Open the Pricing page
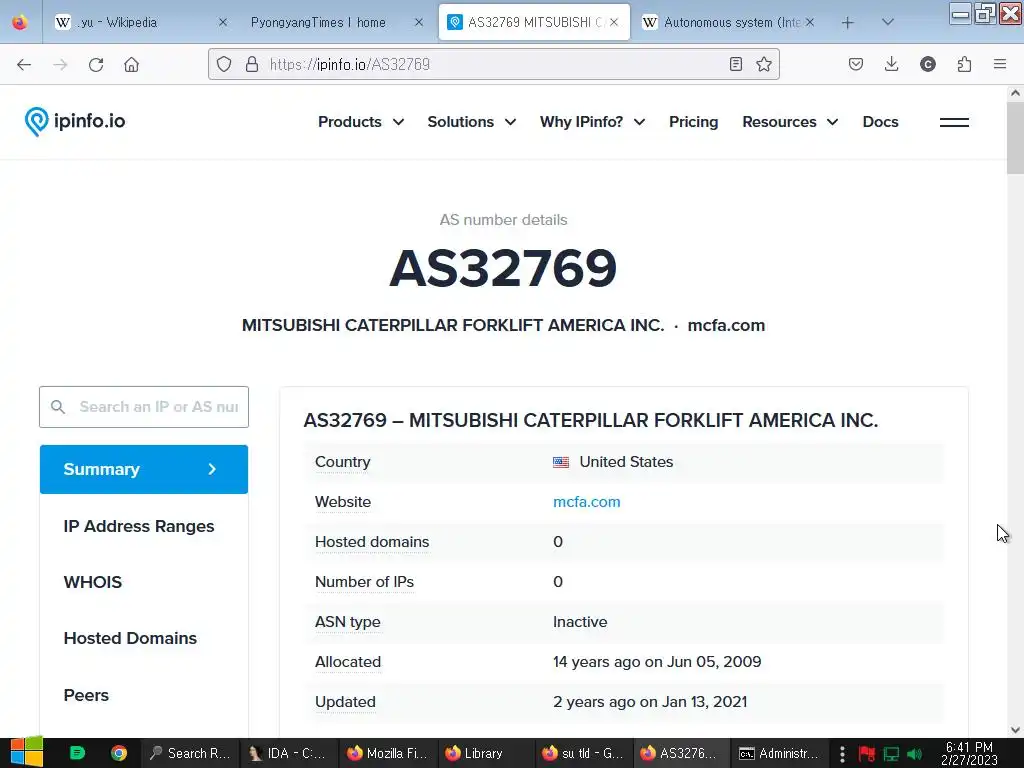This screenshot has width=1024, height=768. point(694,122)
